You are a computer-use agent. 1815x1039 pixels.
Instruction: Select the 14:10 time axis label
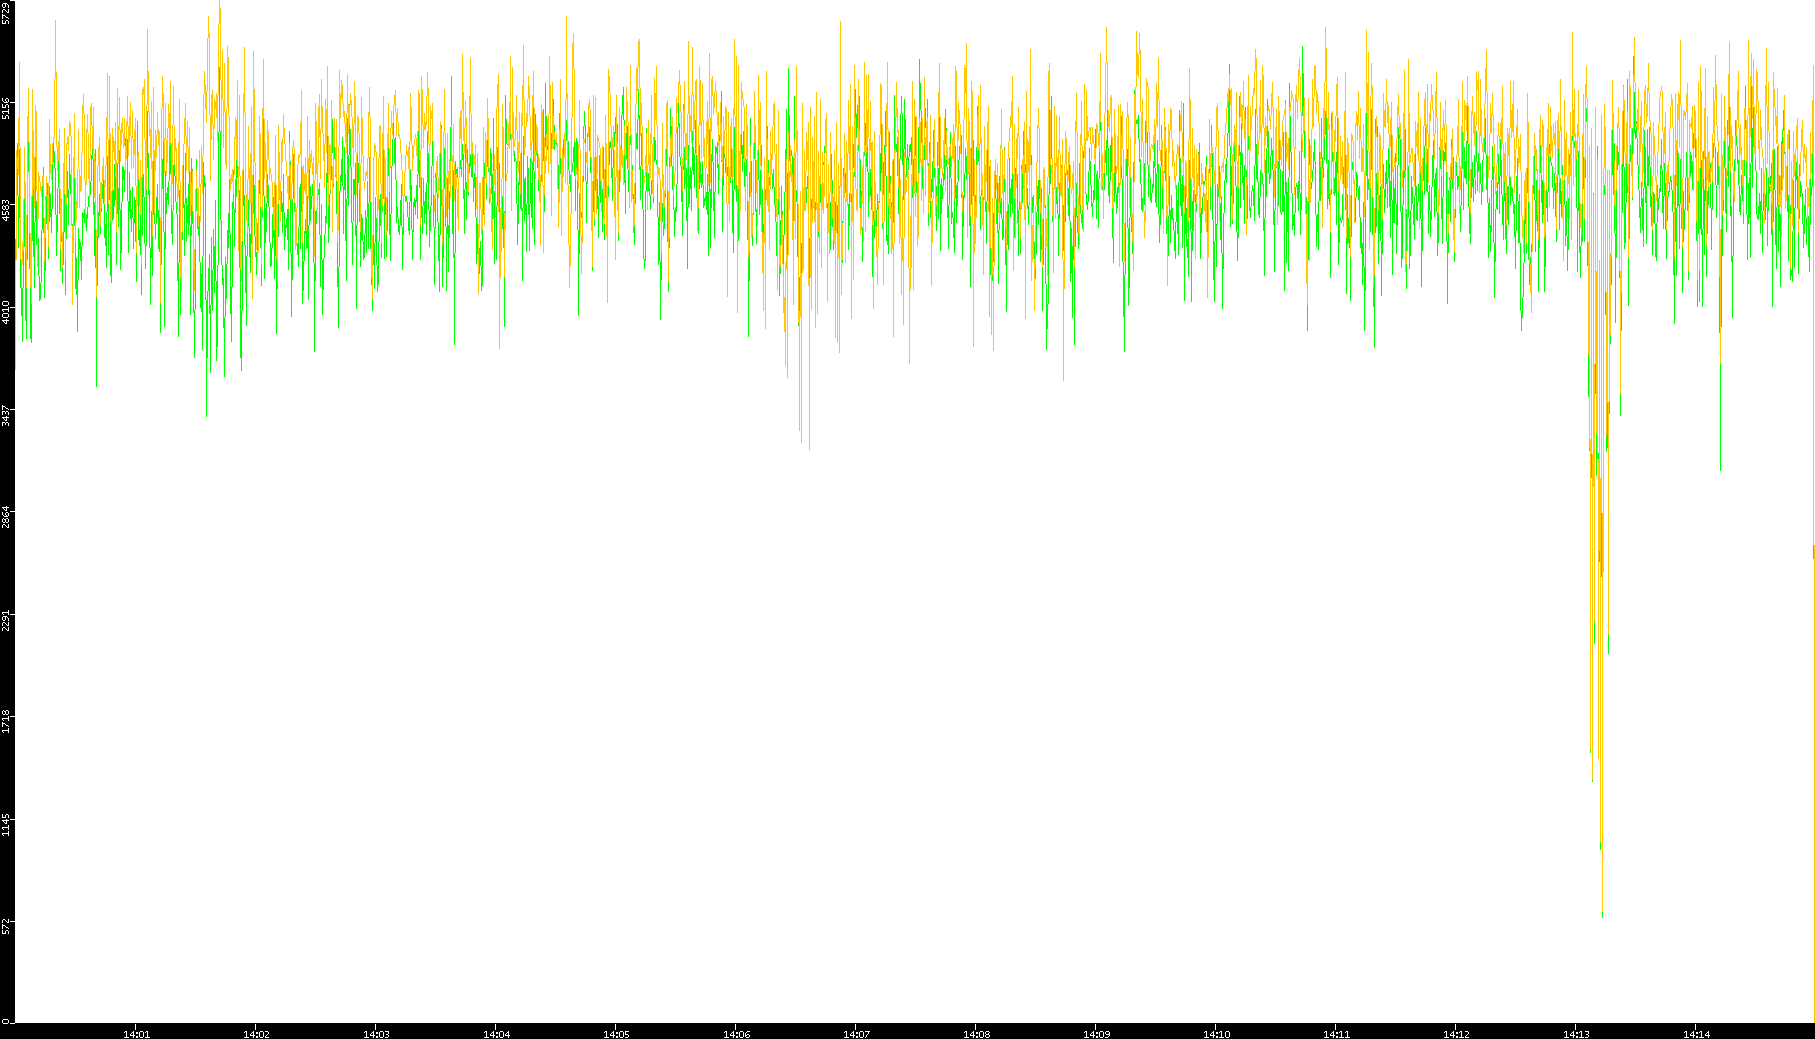coord(1216,1034)
